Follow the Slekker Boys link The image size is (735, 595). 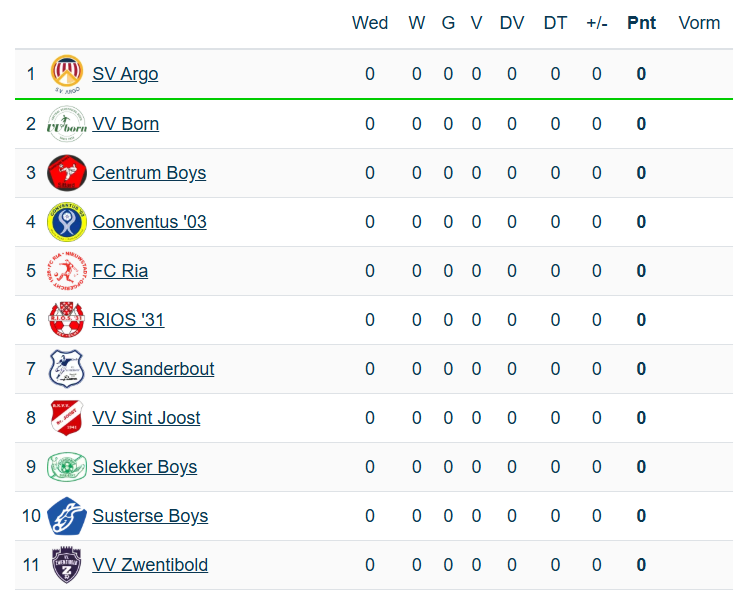[x=145, y=467]
